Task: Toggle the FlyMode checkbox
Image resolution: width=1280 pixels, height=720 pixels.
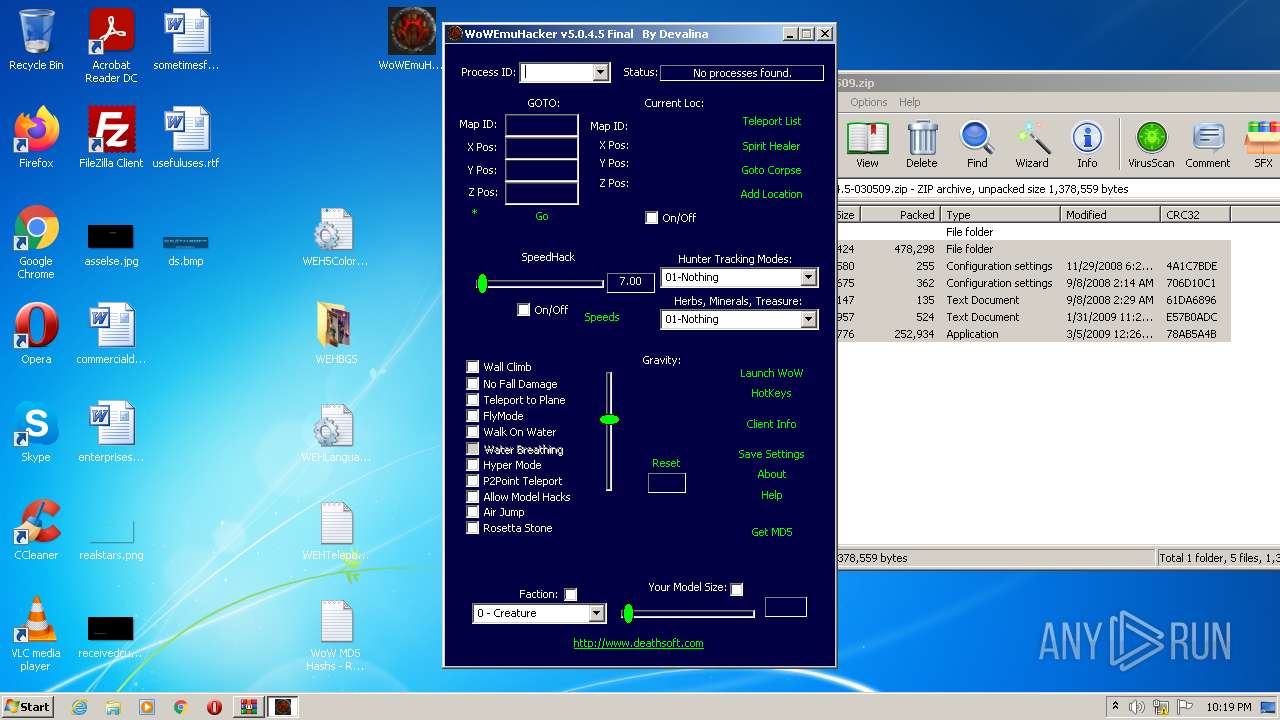Action: 473,415
